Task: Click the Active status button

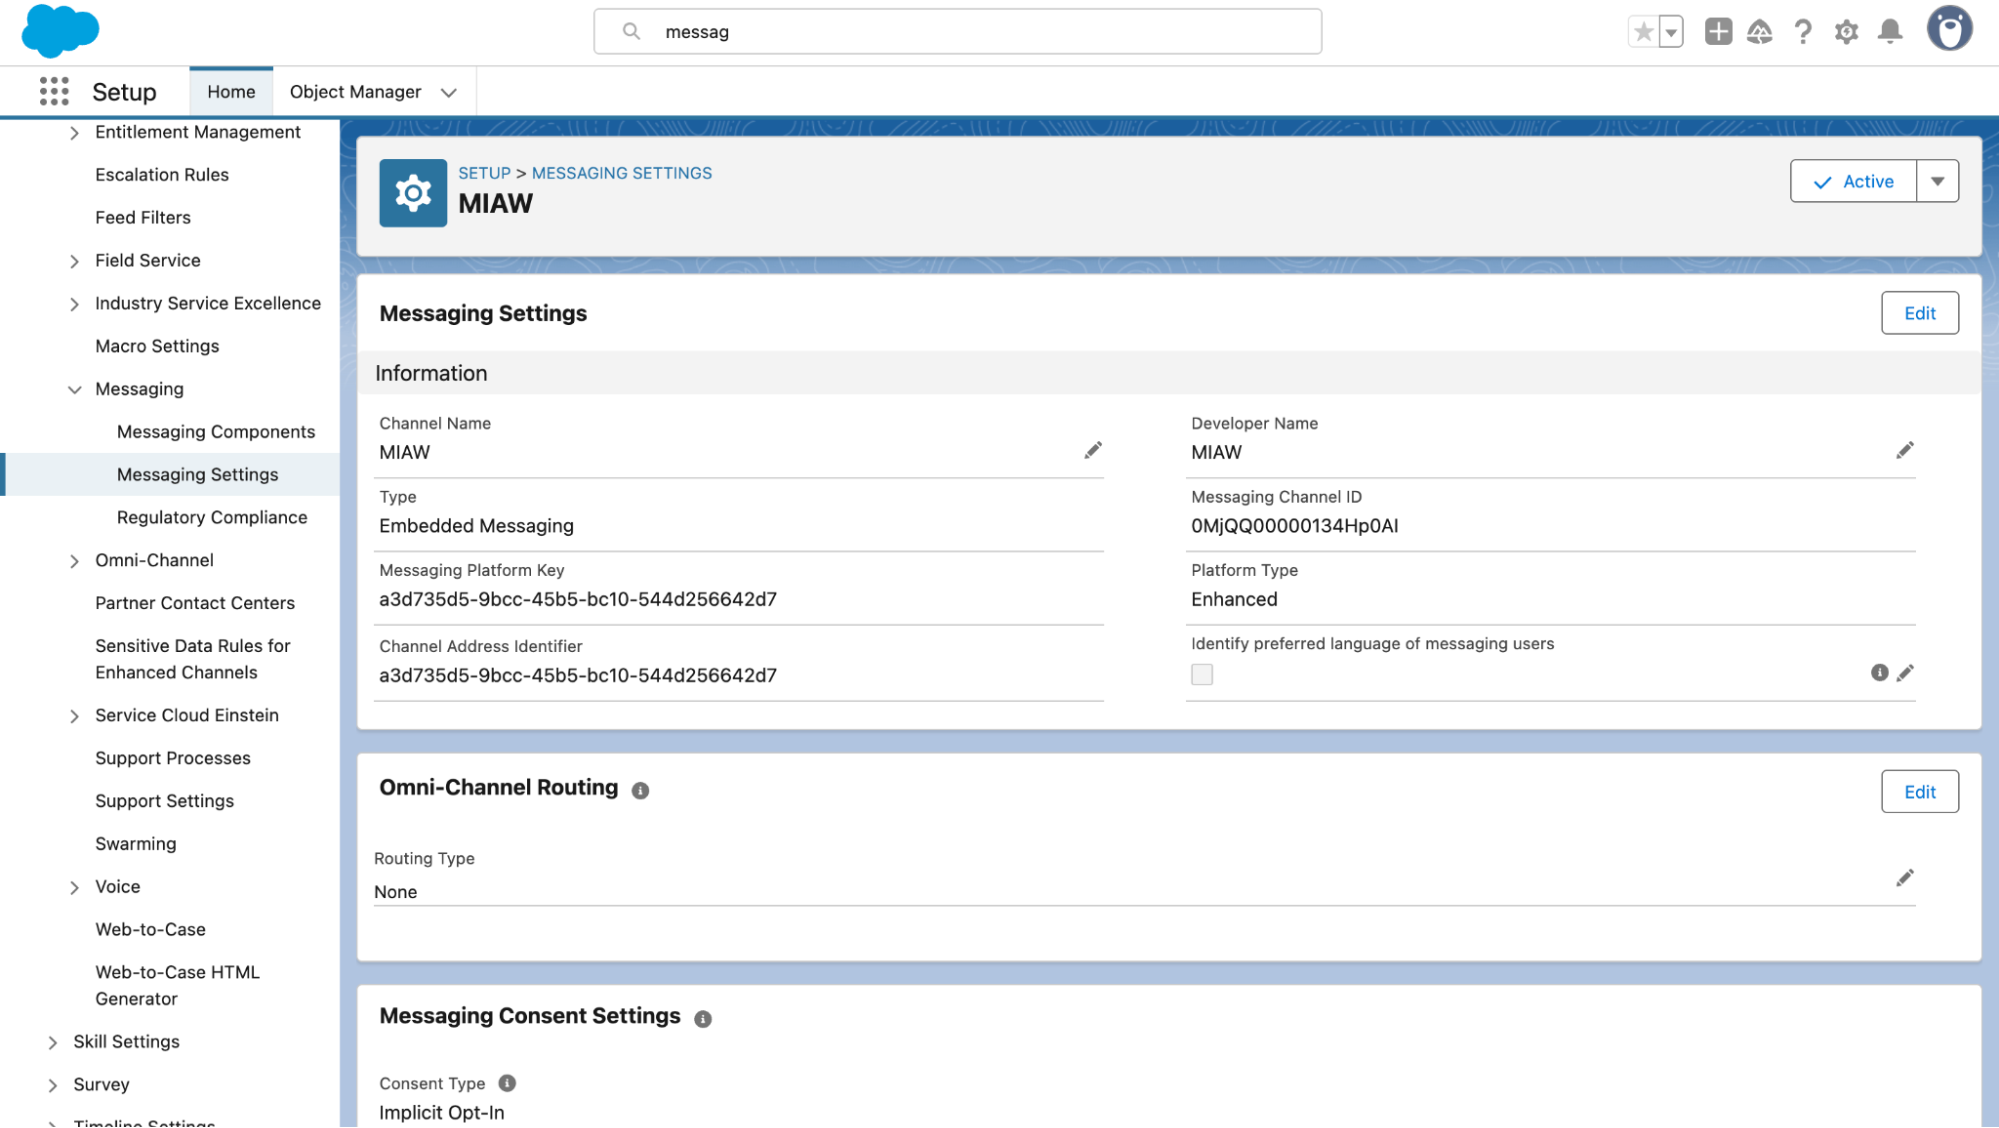Action: pyautogui.click(x=1853, y=181)
